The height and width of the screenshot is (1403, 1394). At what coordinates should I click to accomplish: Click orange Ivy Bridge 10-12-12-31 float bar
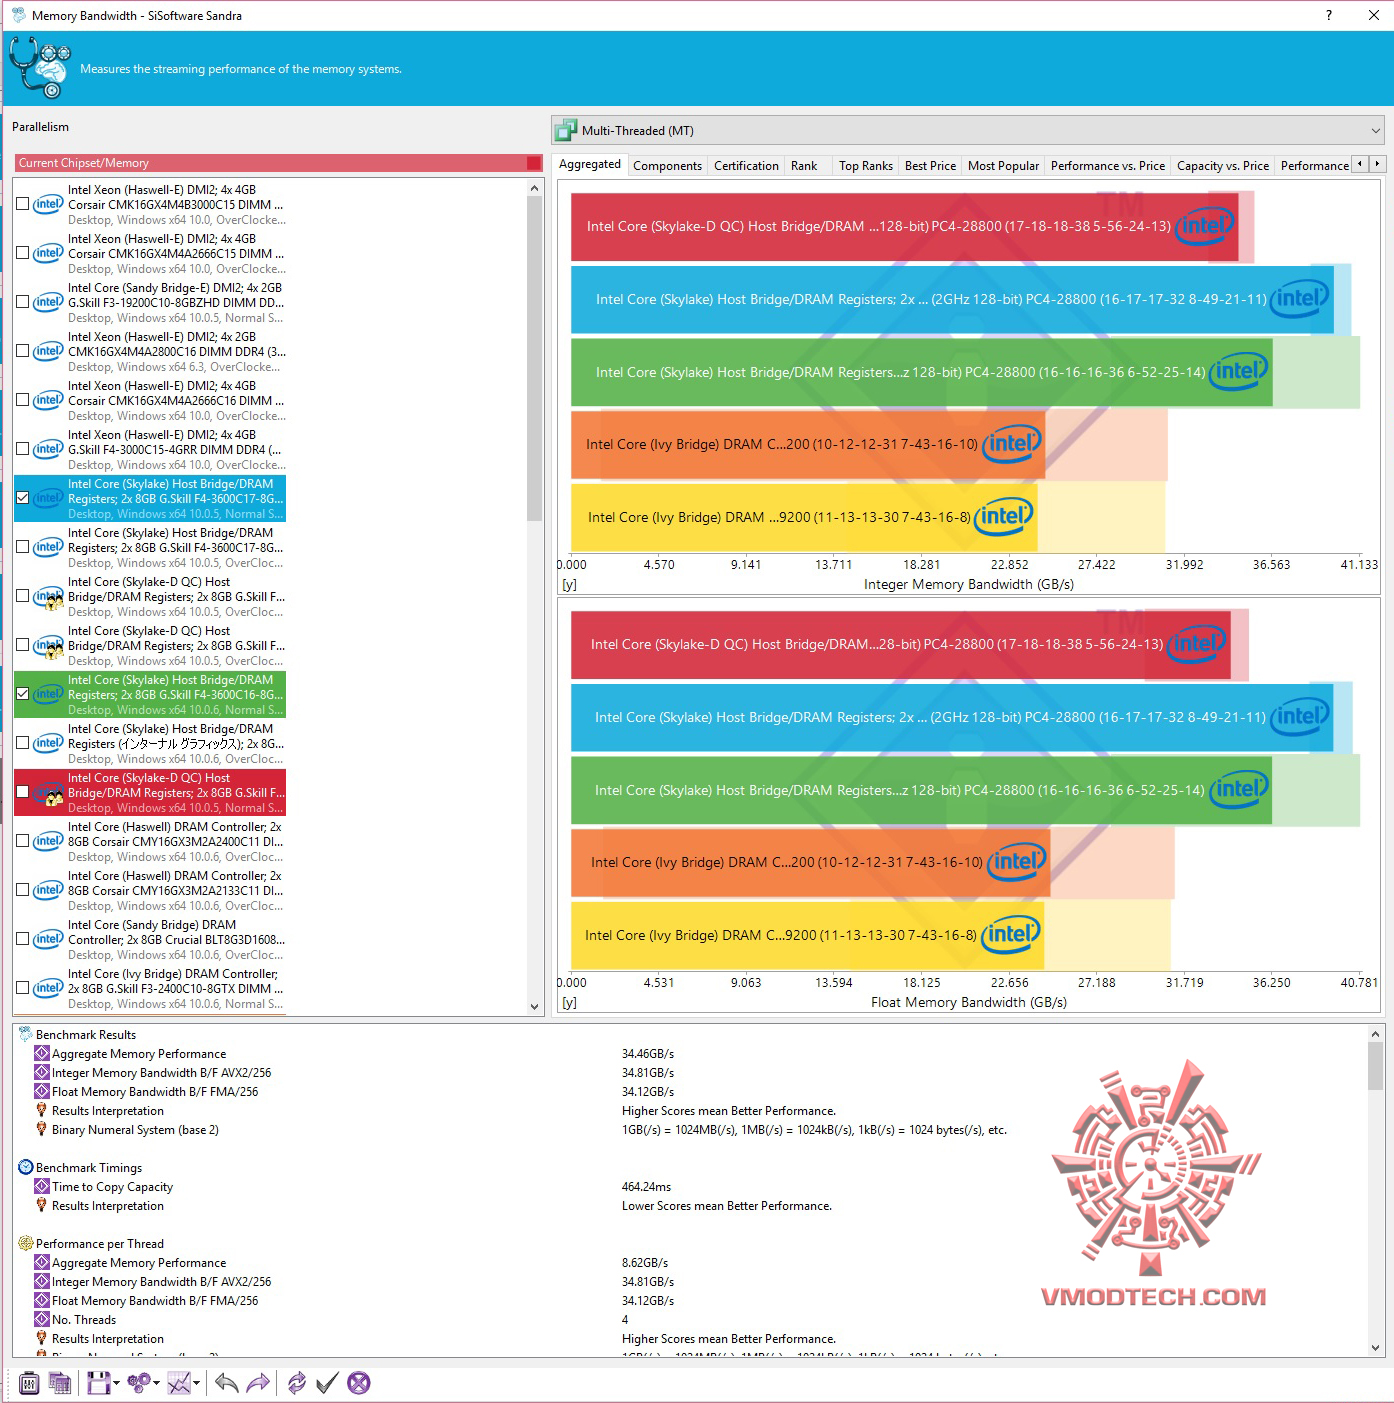[x=810, y=862]
